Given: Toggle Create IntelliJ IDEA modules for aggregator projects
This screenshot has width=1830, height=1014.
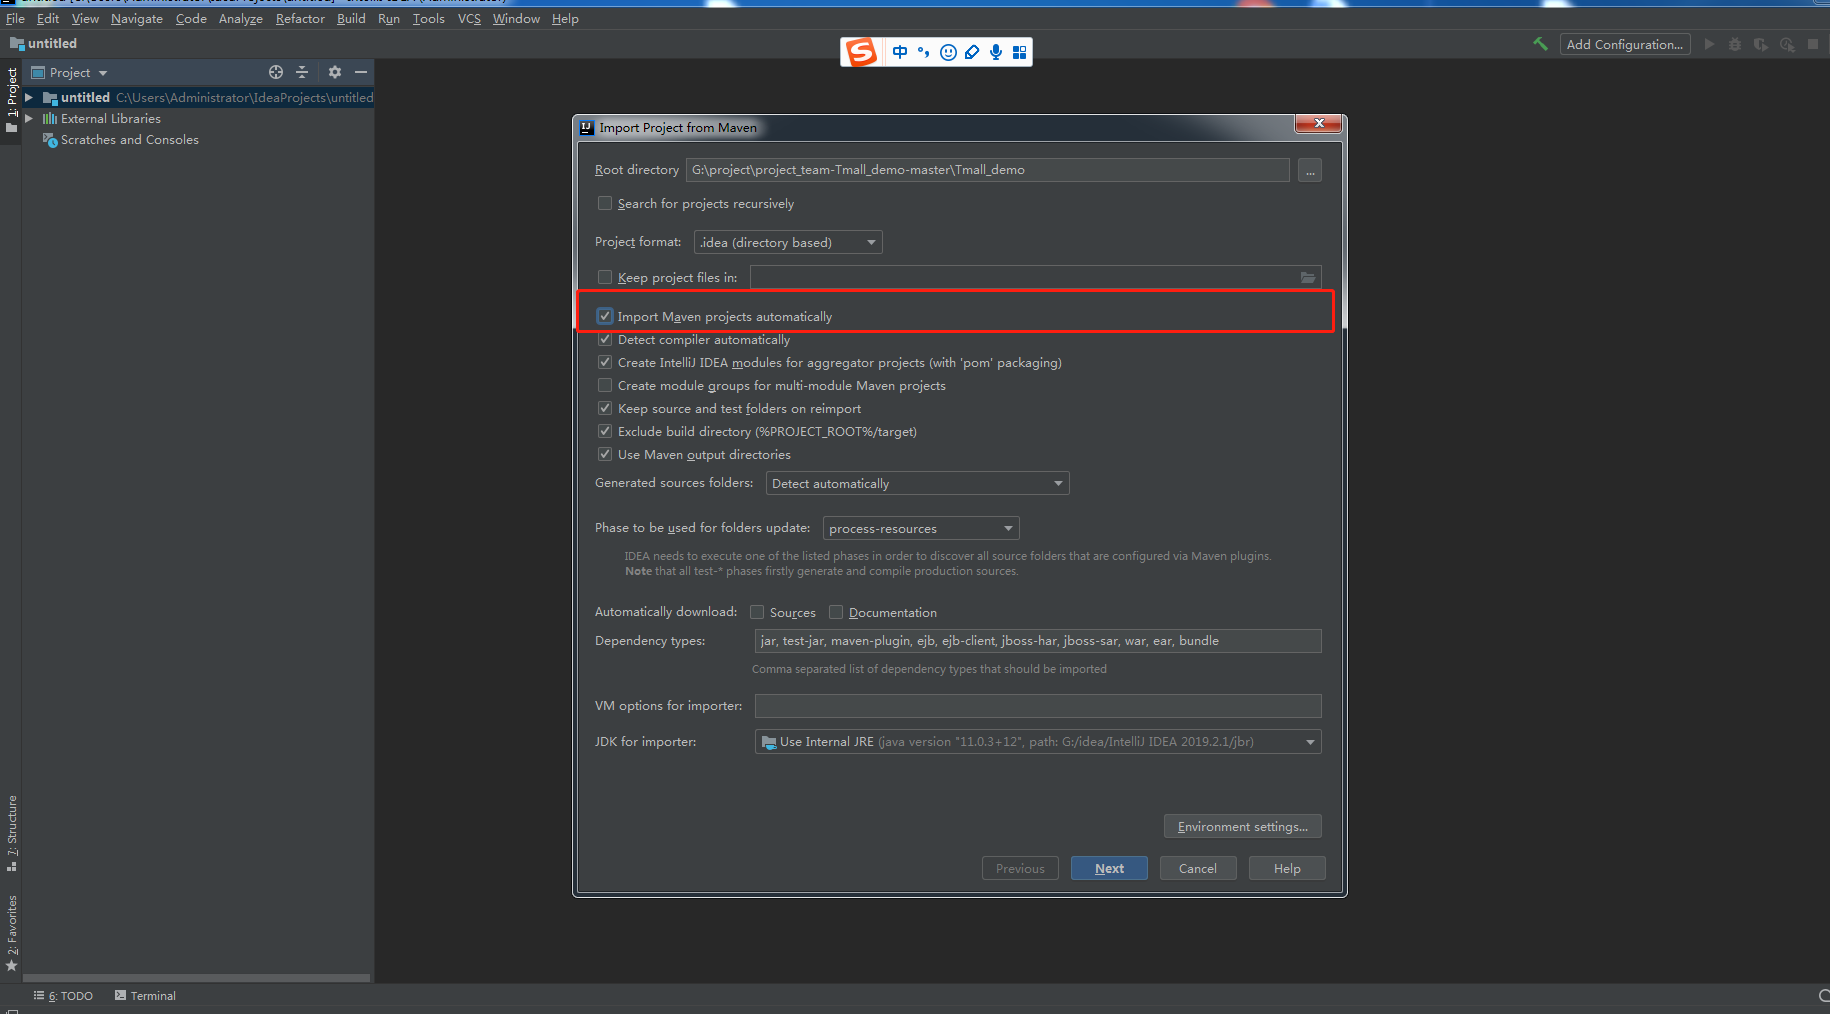Looking at the screenshot, I should pyautogui.click(x=605, y=362).
